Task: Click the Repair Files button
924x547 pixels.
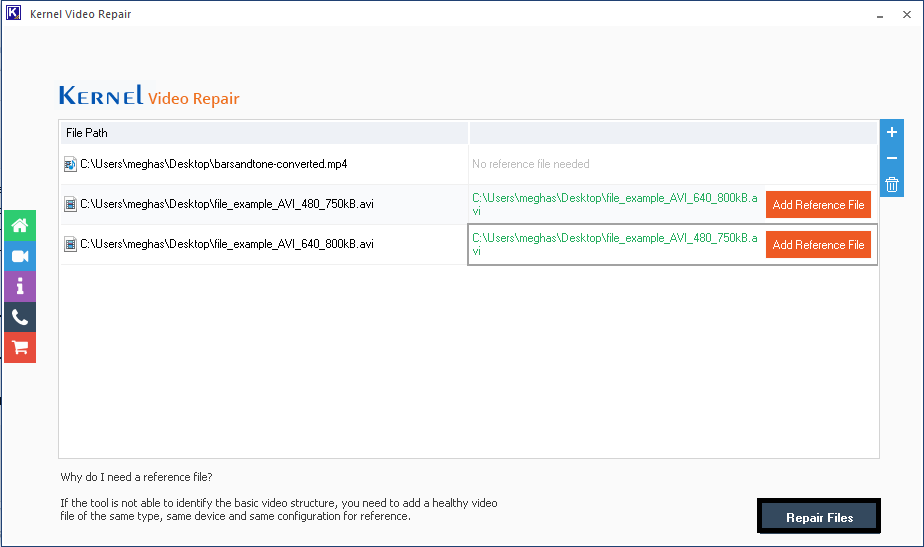Action: (819, 517)
